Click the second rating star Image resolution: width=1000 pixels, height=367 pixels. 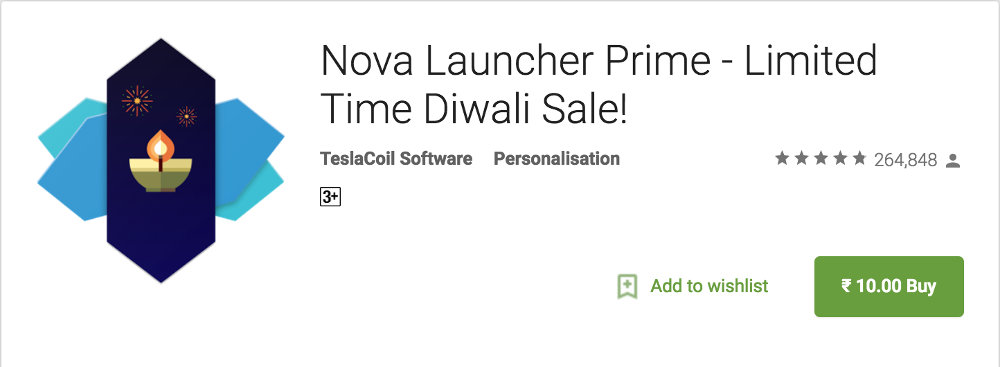[x=802, y=158]
